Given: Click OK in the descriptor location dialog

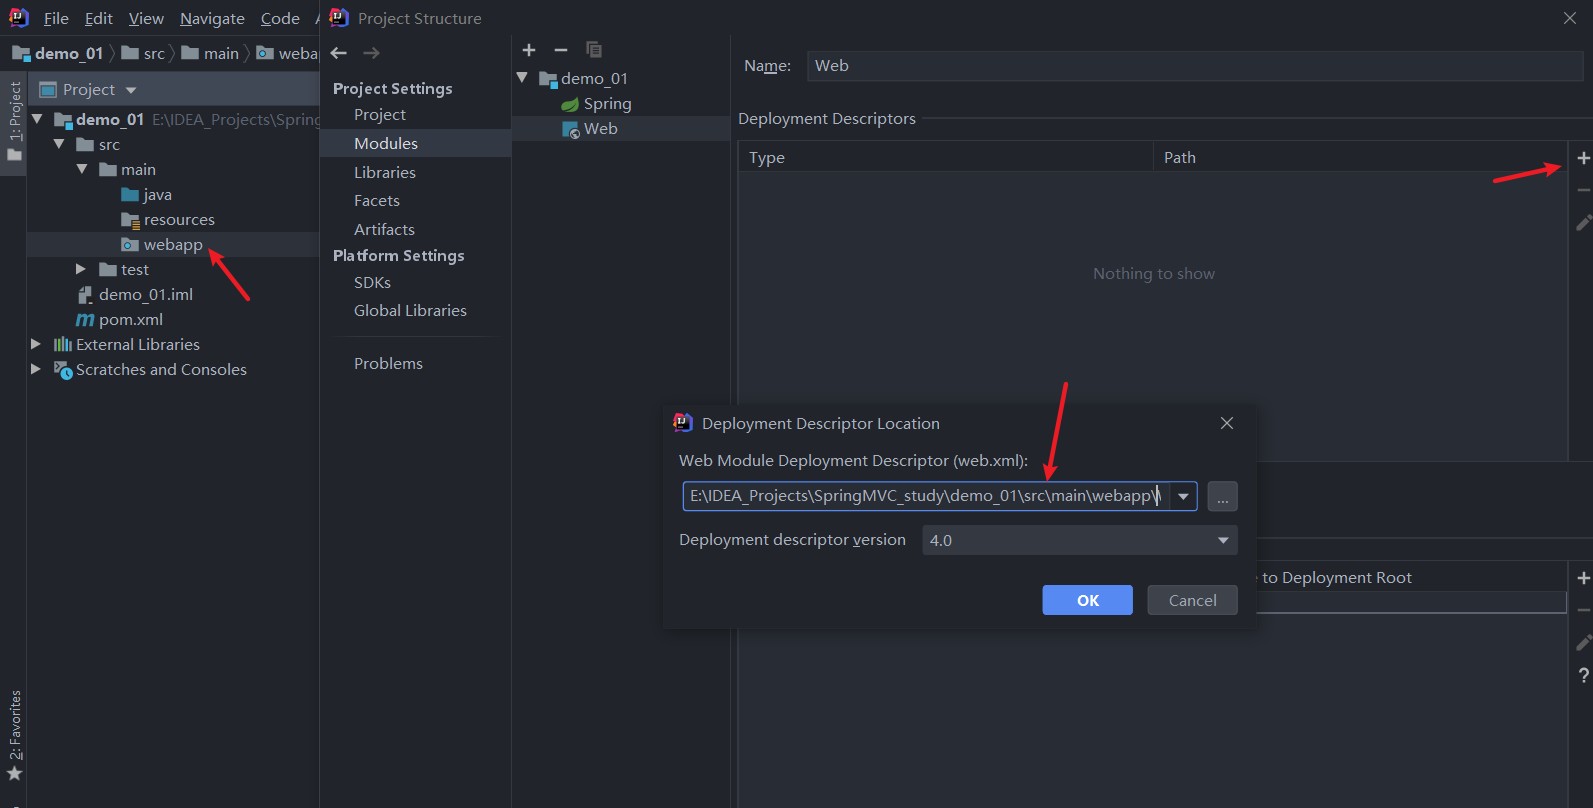Looking at the screenshot, I should coord(1087,600).
